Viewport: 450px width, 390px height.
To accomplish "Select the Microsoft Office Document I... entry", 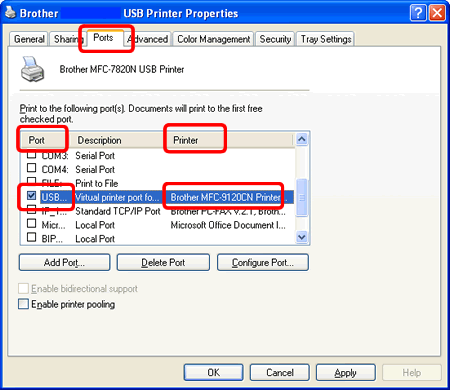I will pos(228,225).
